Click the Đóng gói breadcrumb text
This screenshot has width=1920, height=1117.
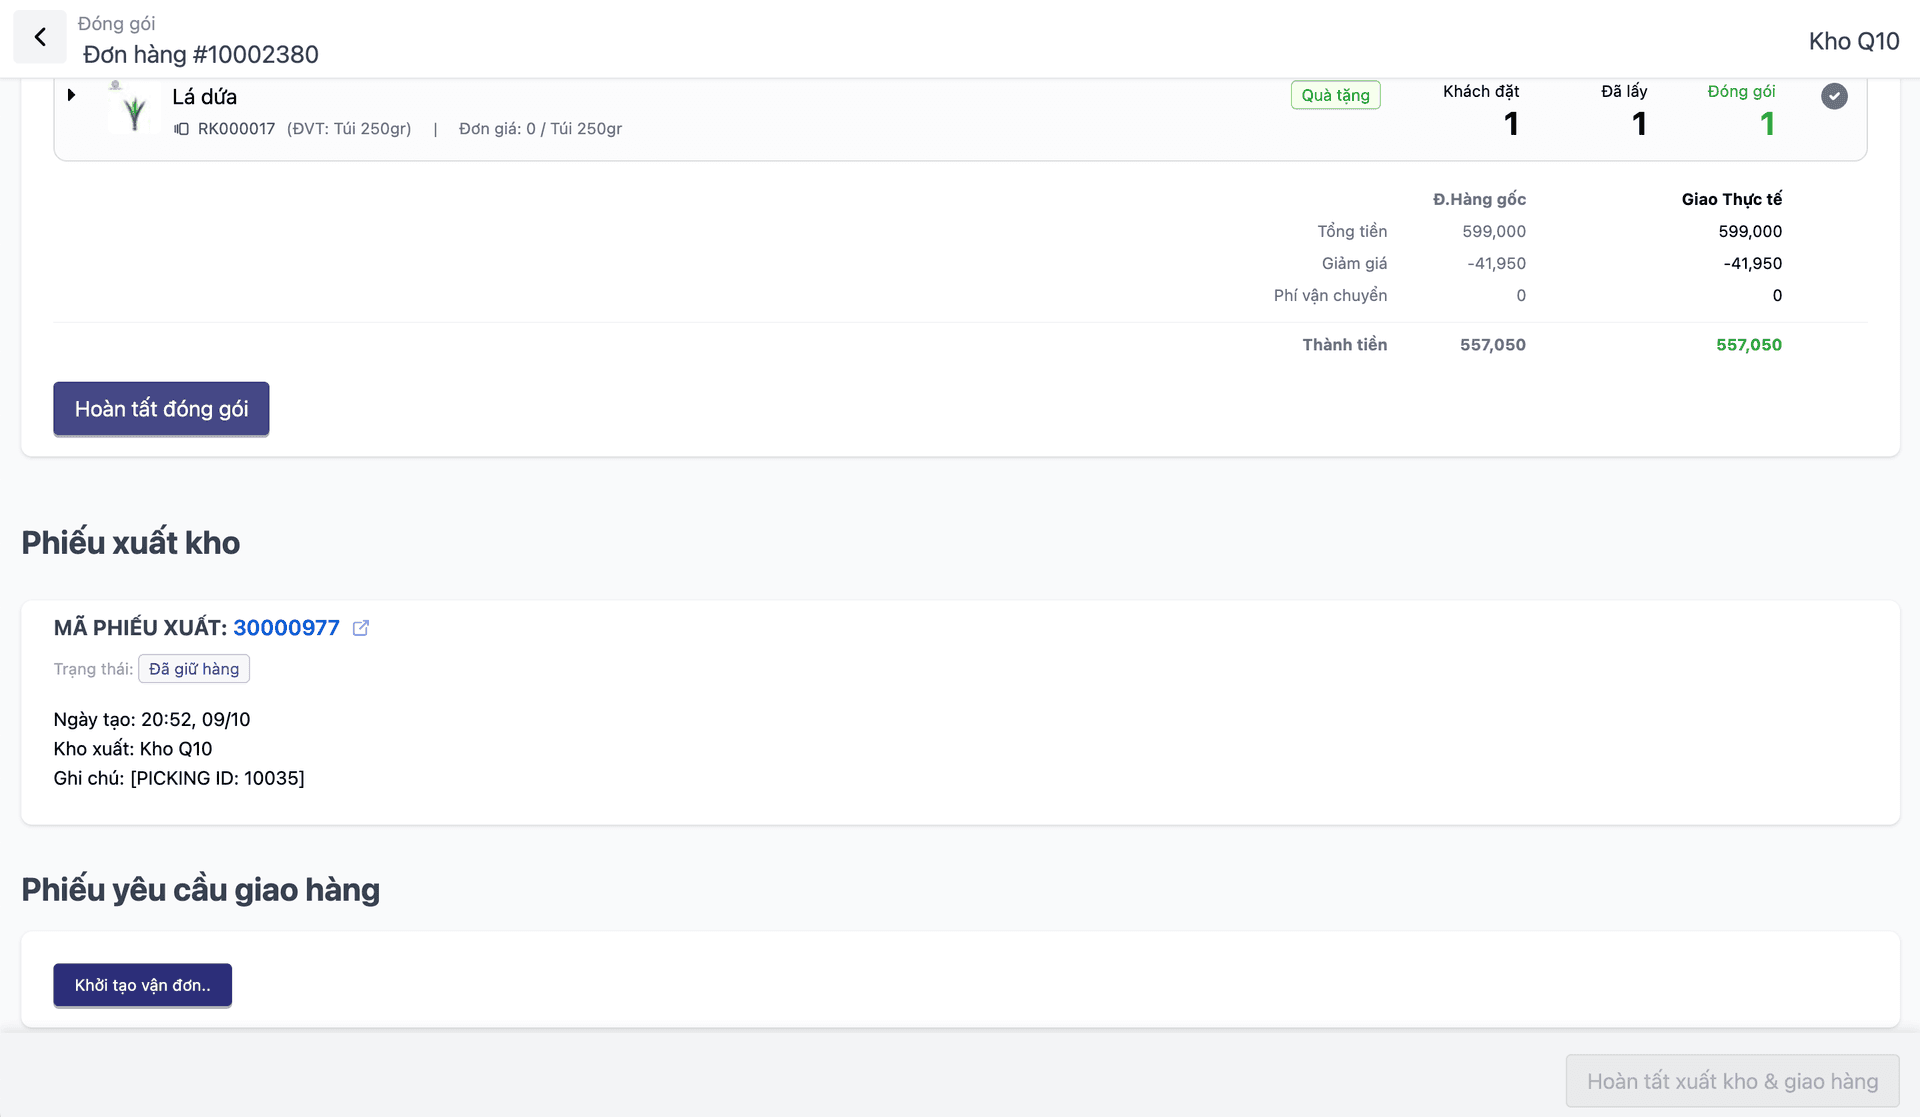[116, 23]
